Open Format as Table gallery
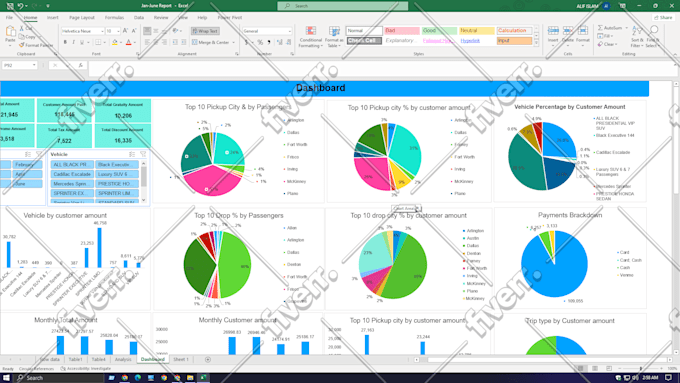This screenshot has width=680, height=383. point(334,37)
